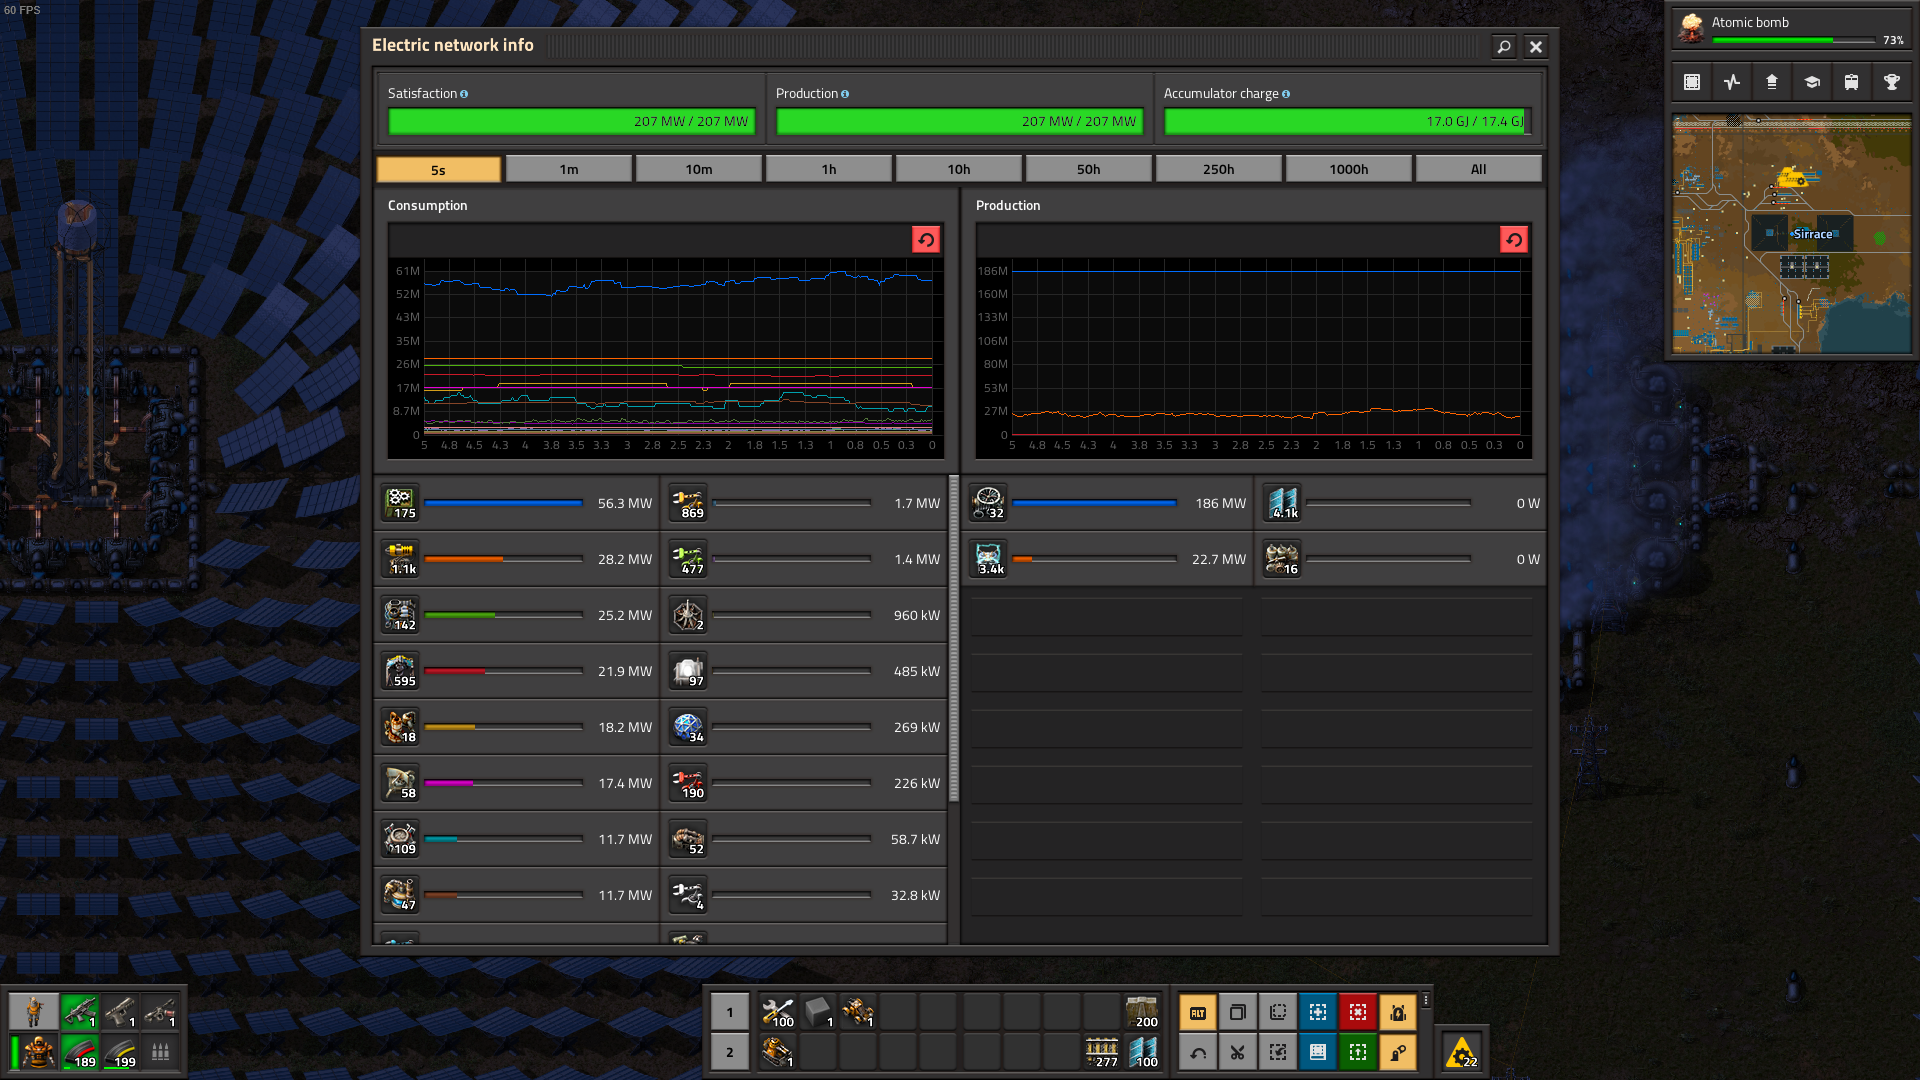Open the achievements trophy icon
This screenshot has width=1920, height=1080.
1892,82
